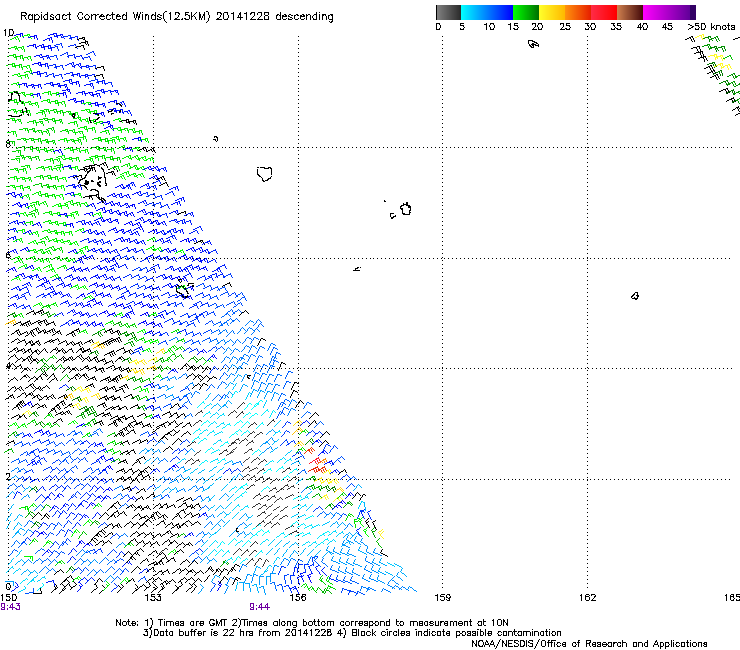
Task: Click the '>50 knots' legend label
Action: click(711, 27)
